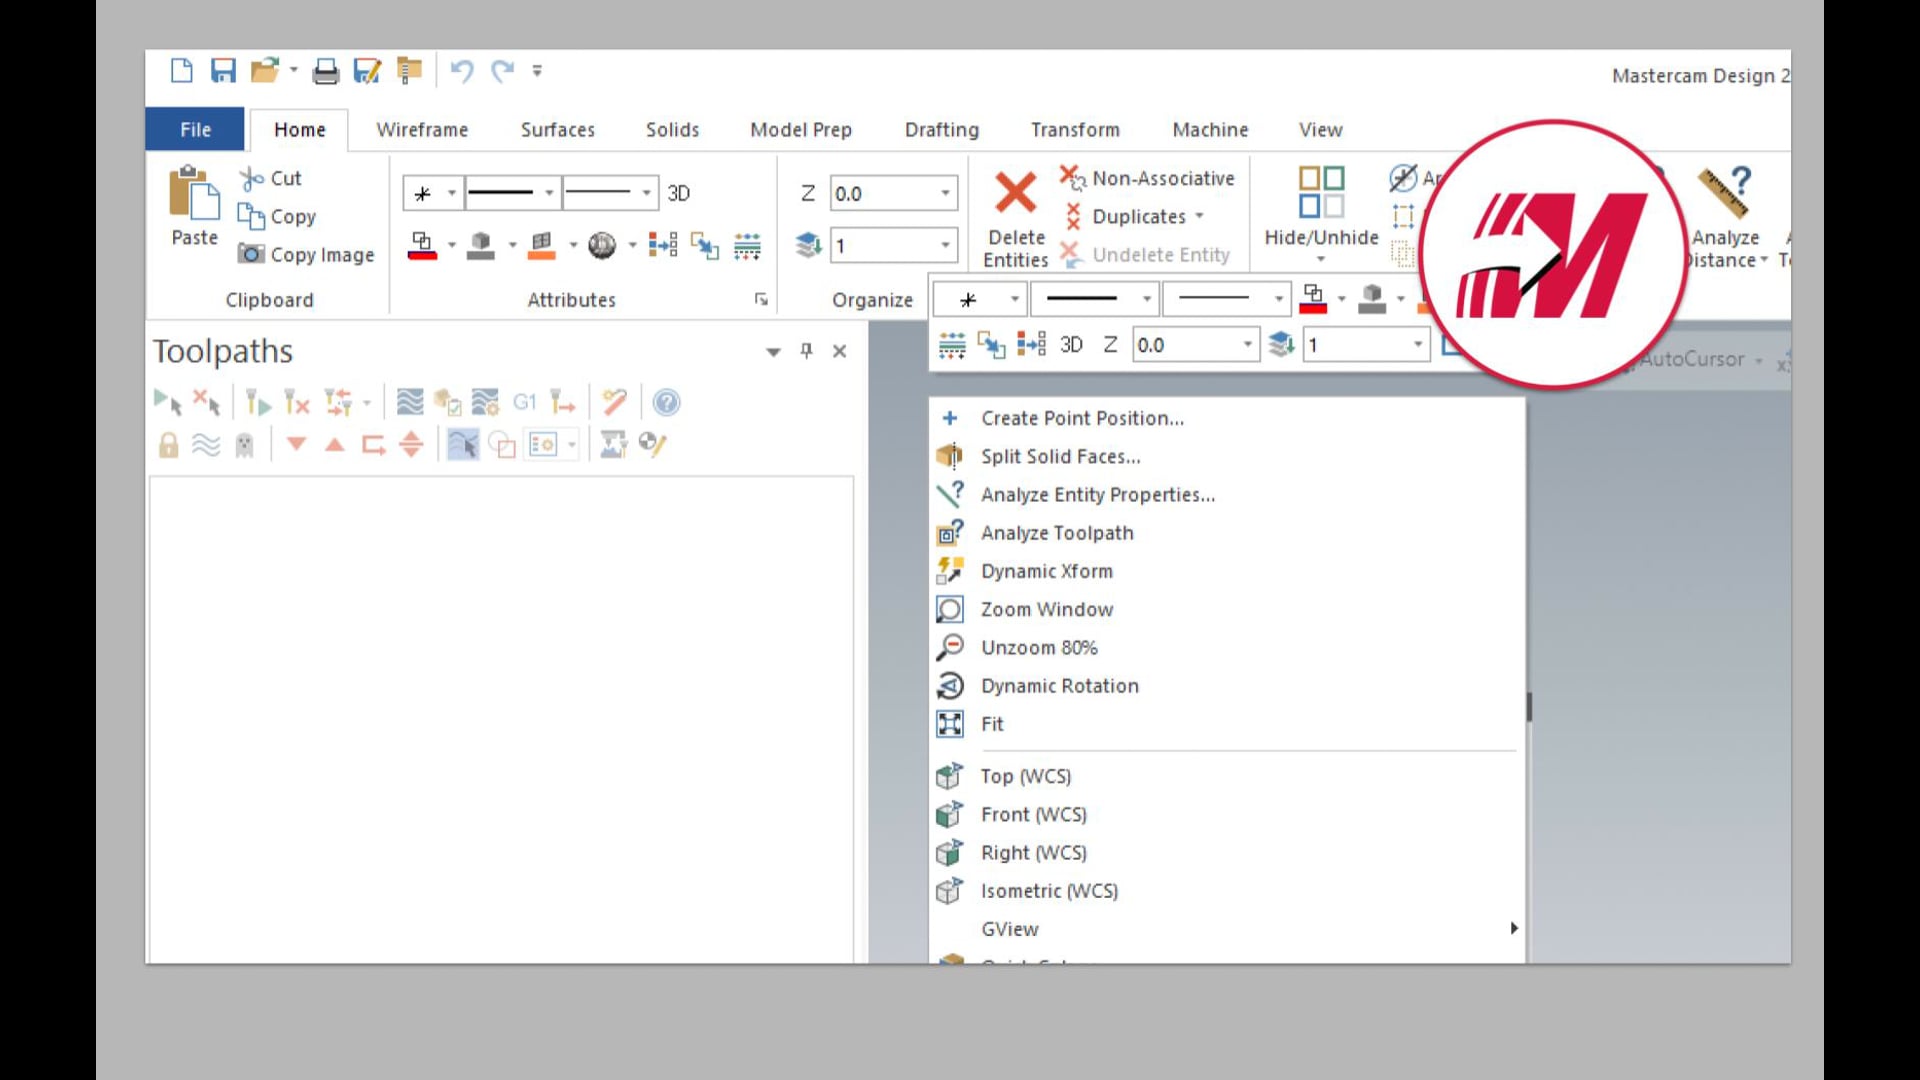This screenshot has width=1920, height=1080.
Task: Expand the GView submenu arrow
Action: (1513, 927)
